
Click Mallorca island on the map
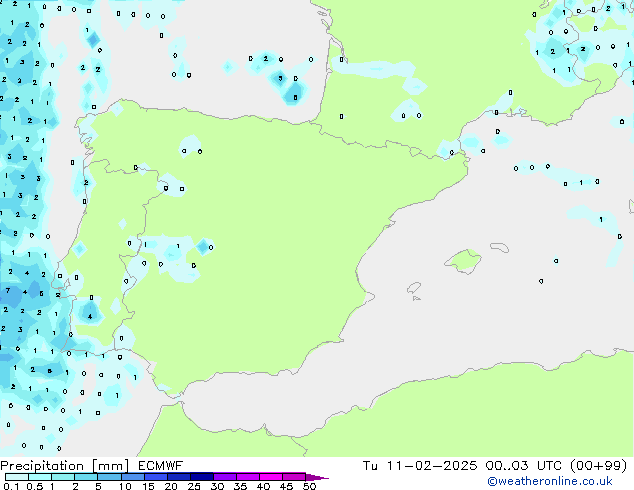click(464, 261)
